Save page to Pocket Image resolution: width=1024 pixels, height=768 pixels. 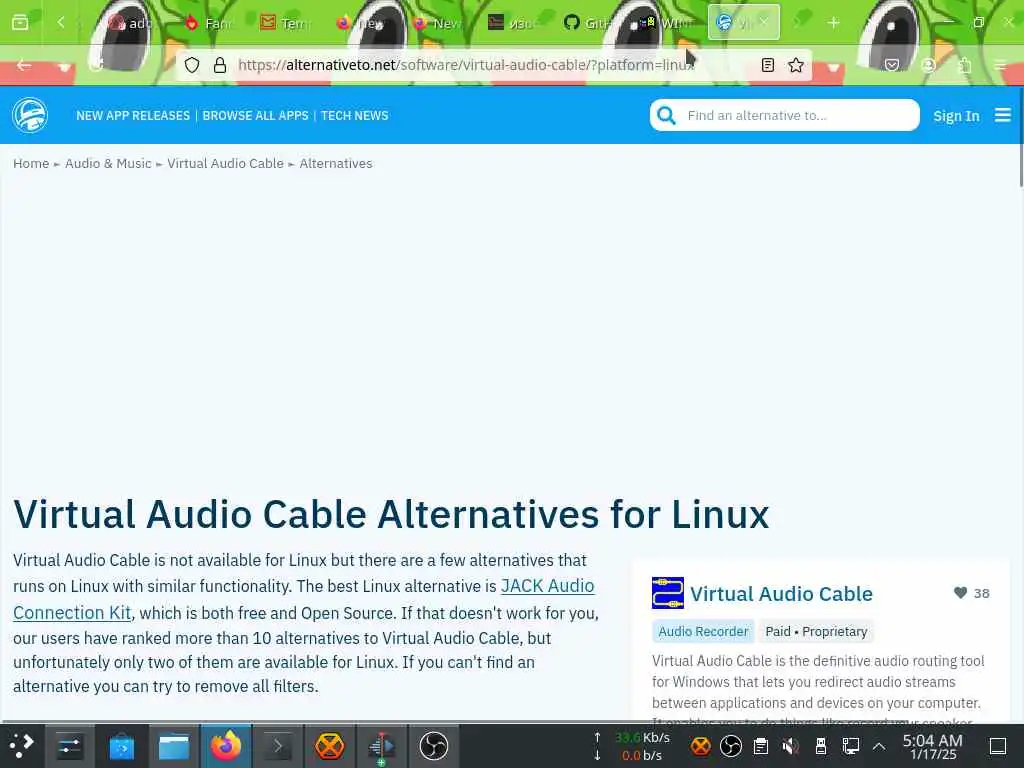(892, 65)
